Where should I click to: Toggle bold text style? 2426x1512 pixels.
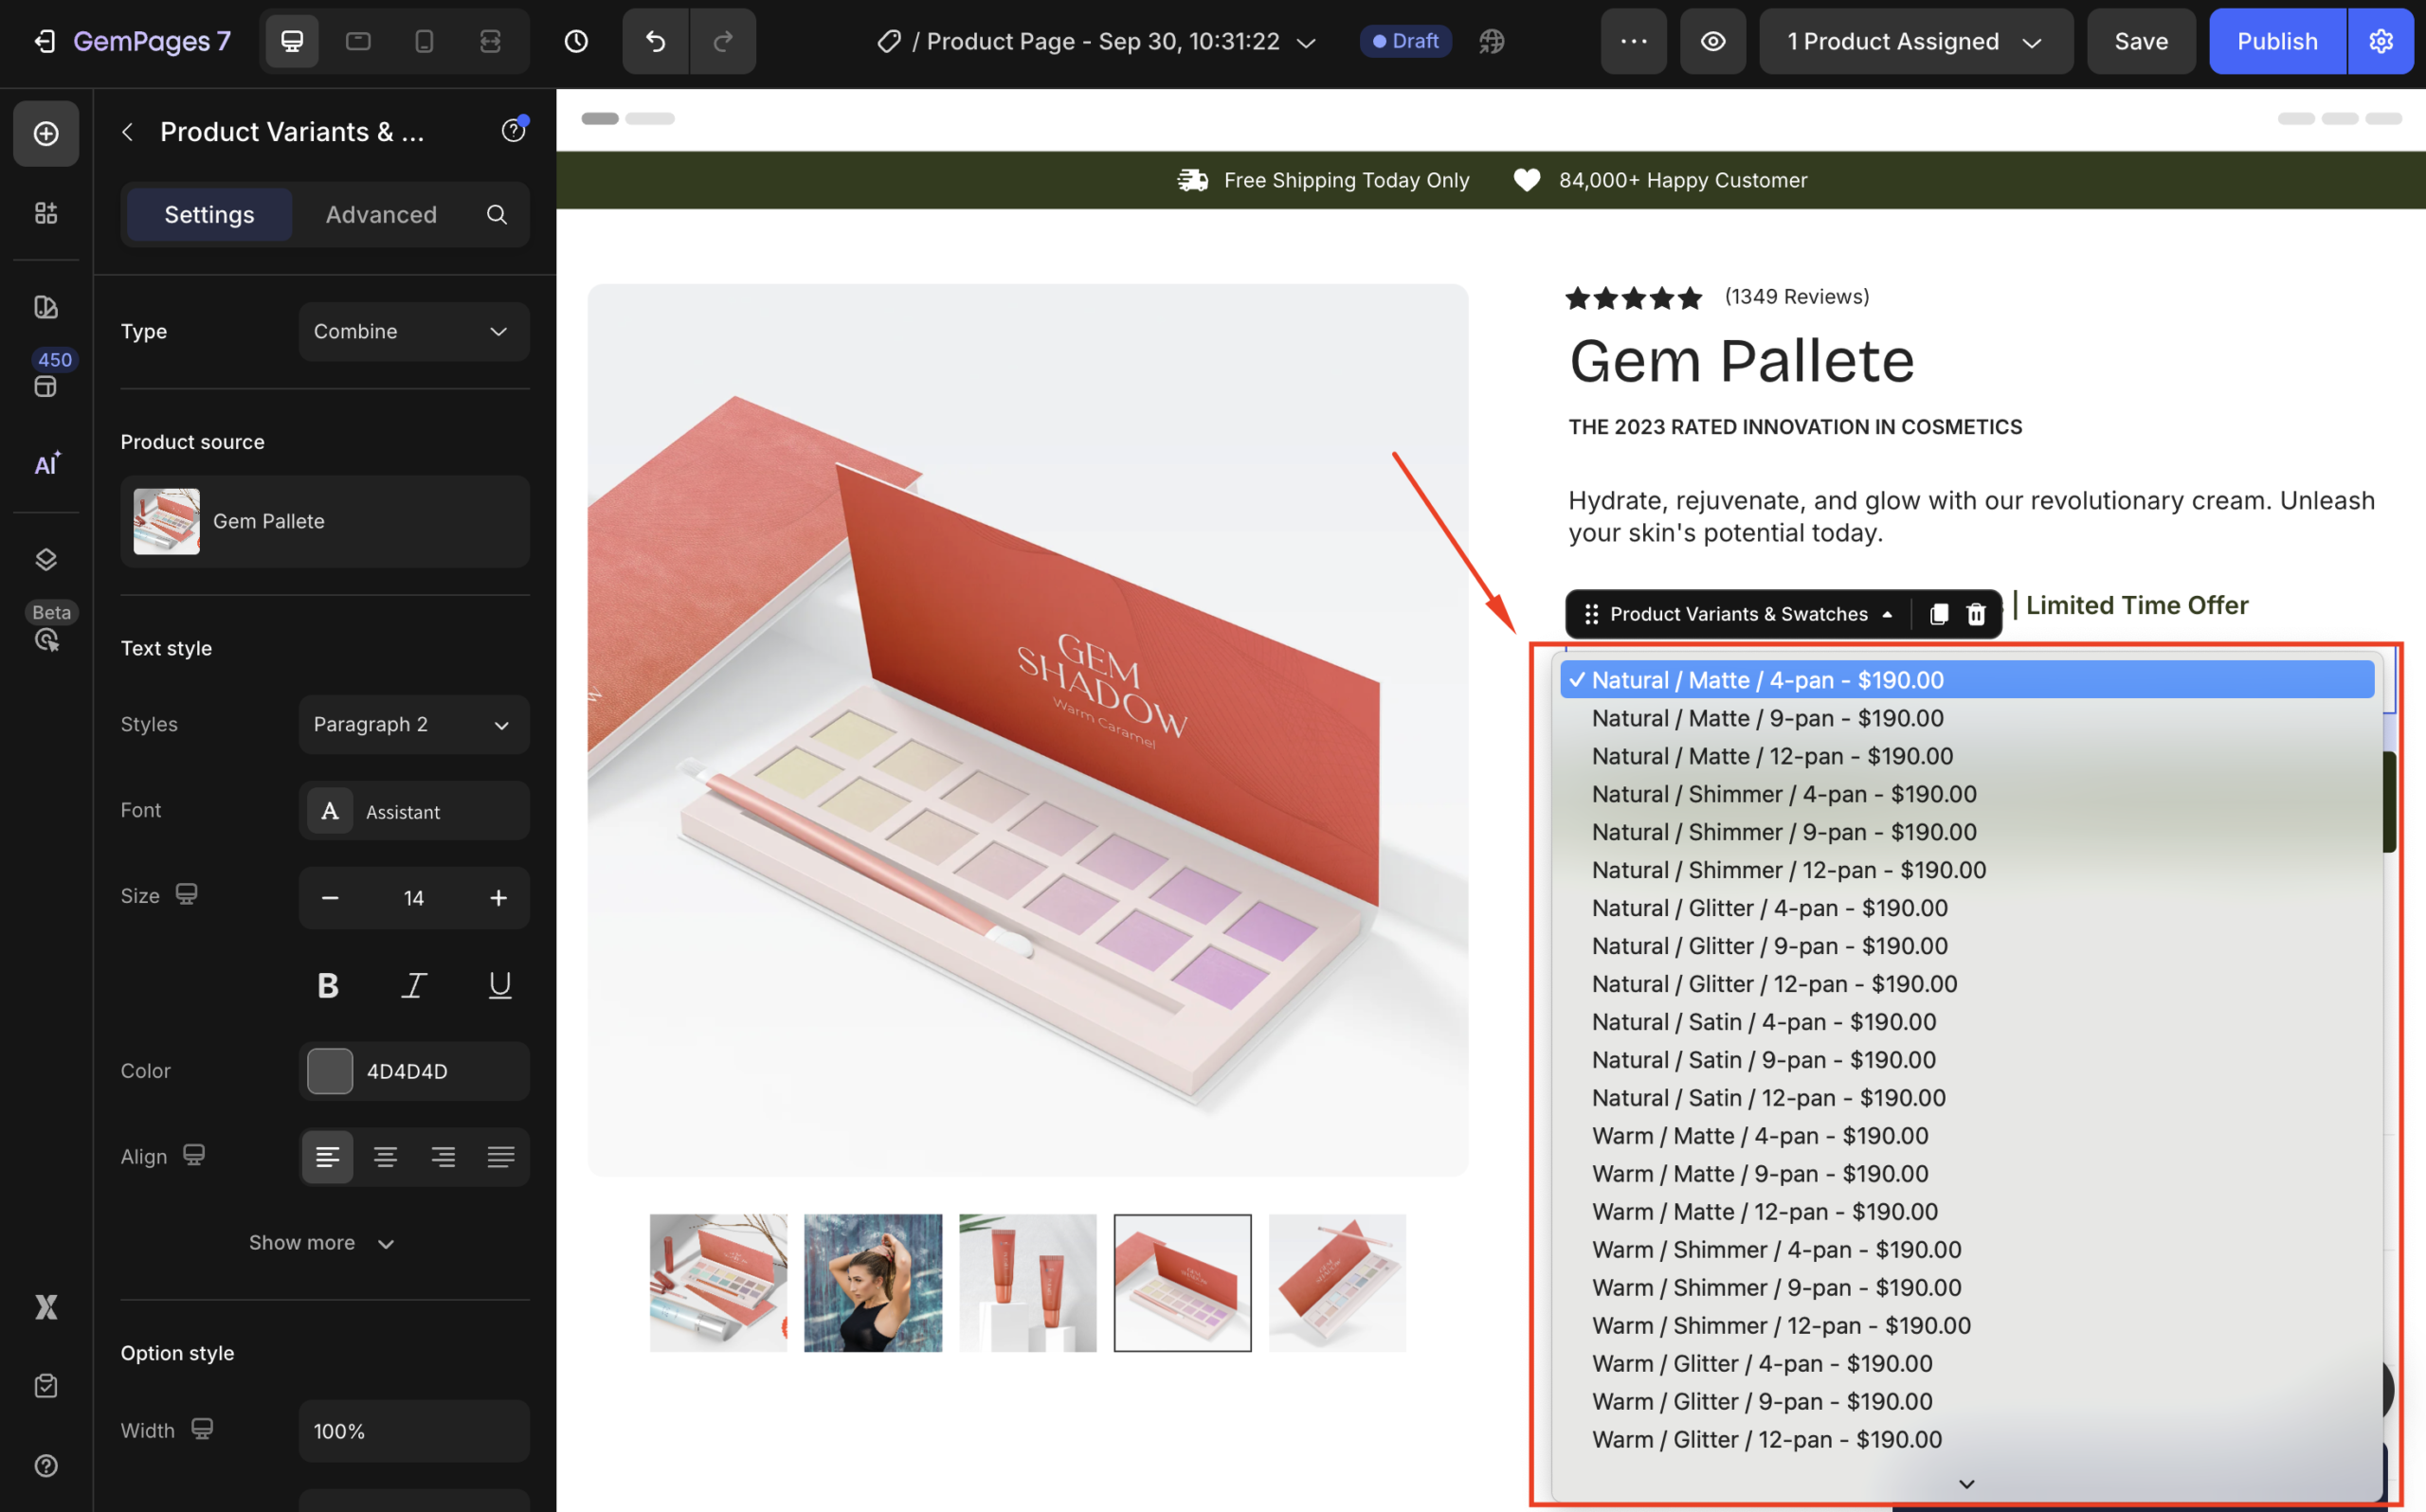click(x=328, y=986)
